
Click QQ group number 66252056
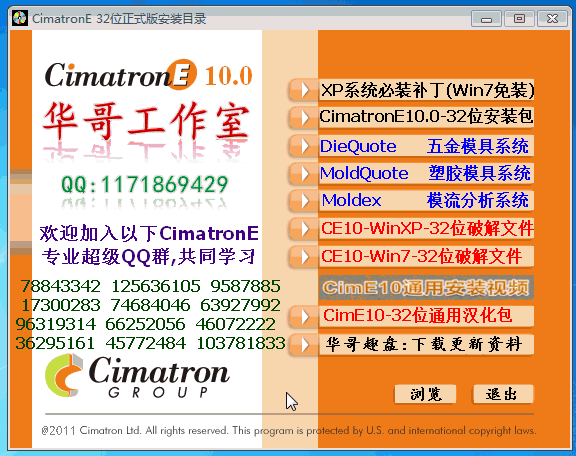(145, 324)
